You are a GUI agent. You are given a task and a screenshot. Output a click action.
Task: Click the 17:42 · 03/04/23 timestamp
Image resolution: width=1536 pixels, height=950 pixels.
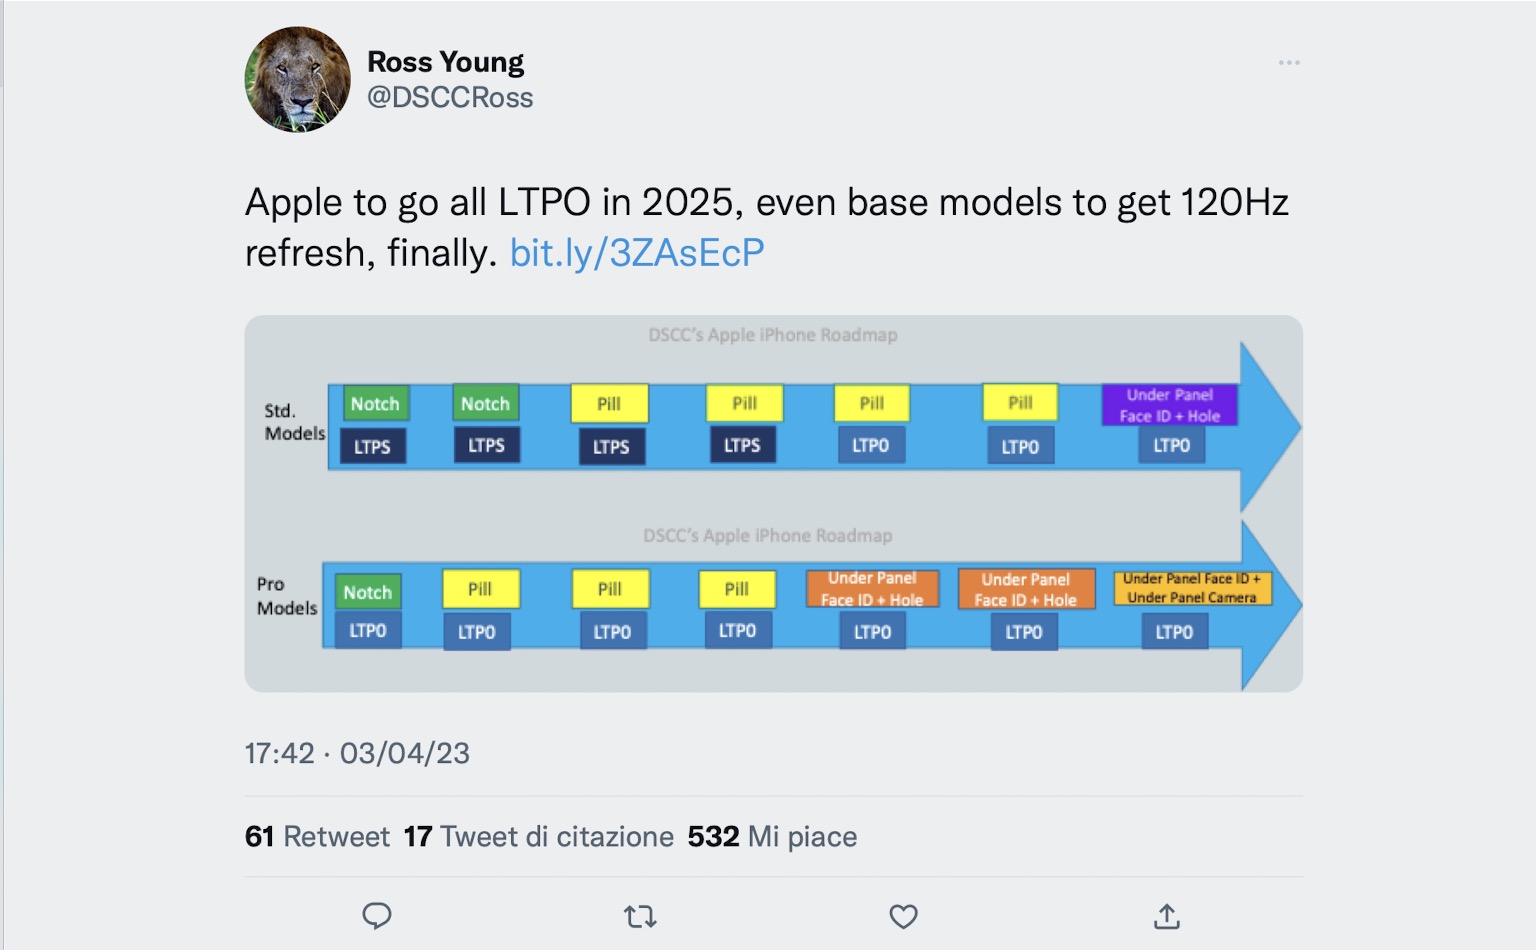[x=357, y=753]
